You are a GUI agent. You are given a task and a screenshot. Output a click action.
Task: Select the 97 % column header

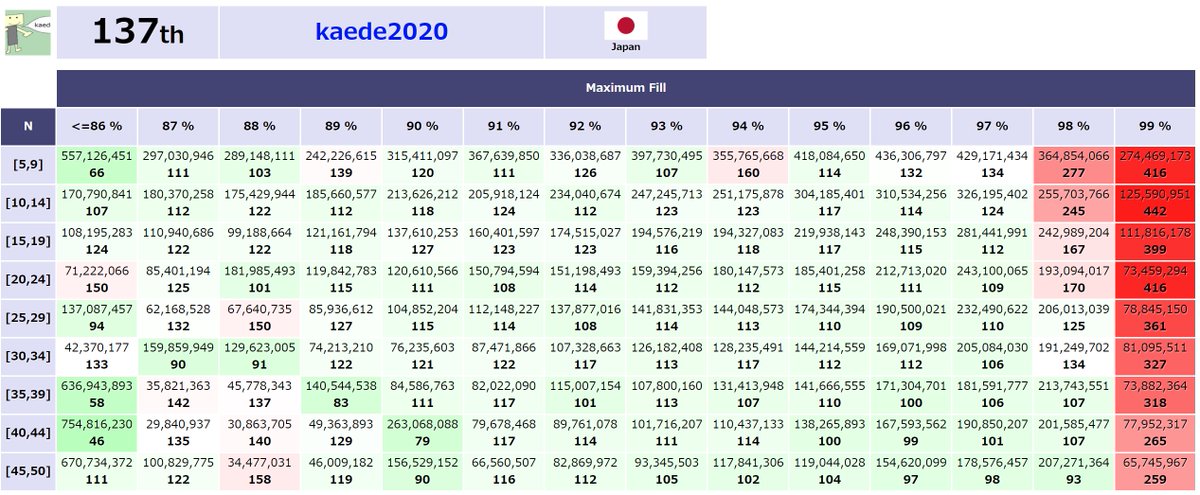992,126
